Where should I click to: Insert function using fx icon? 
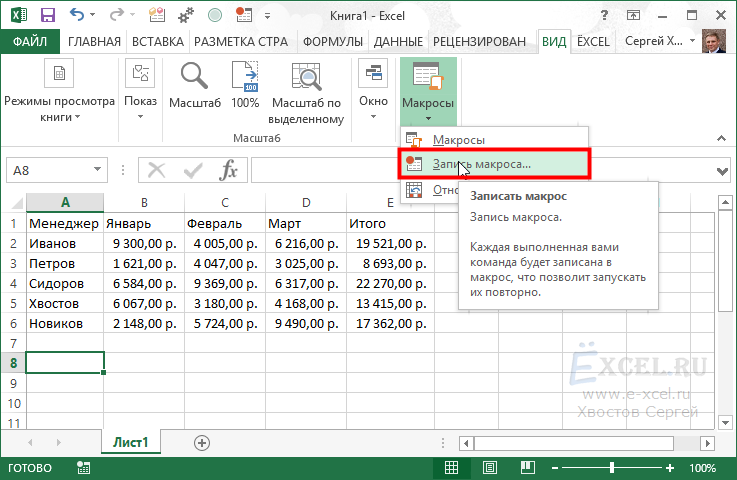[x=228, y=170]
